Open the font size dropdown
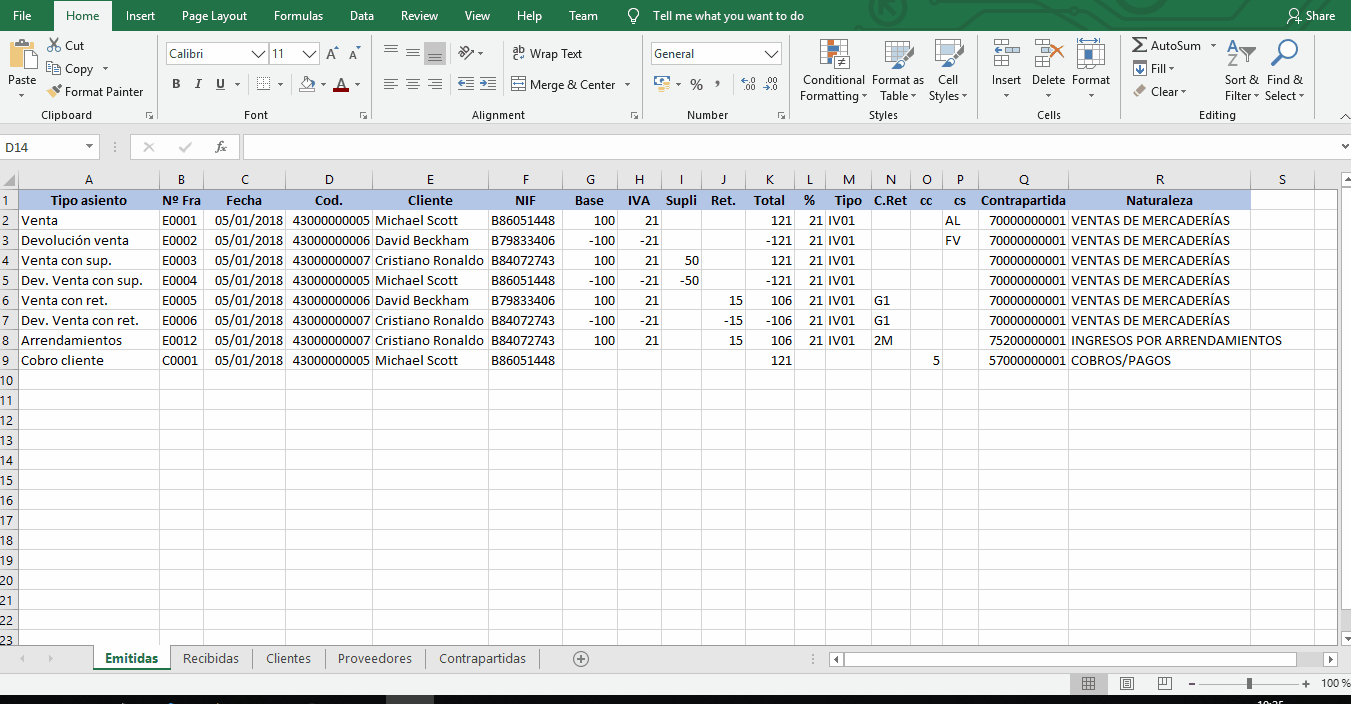The image size is (1351, 704). [x=310, y=54]
